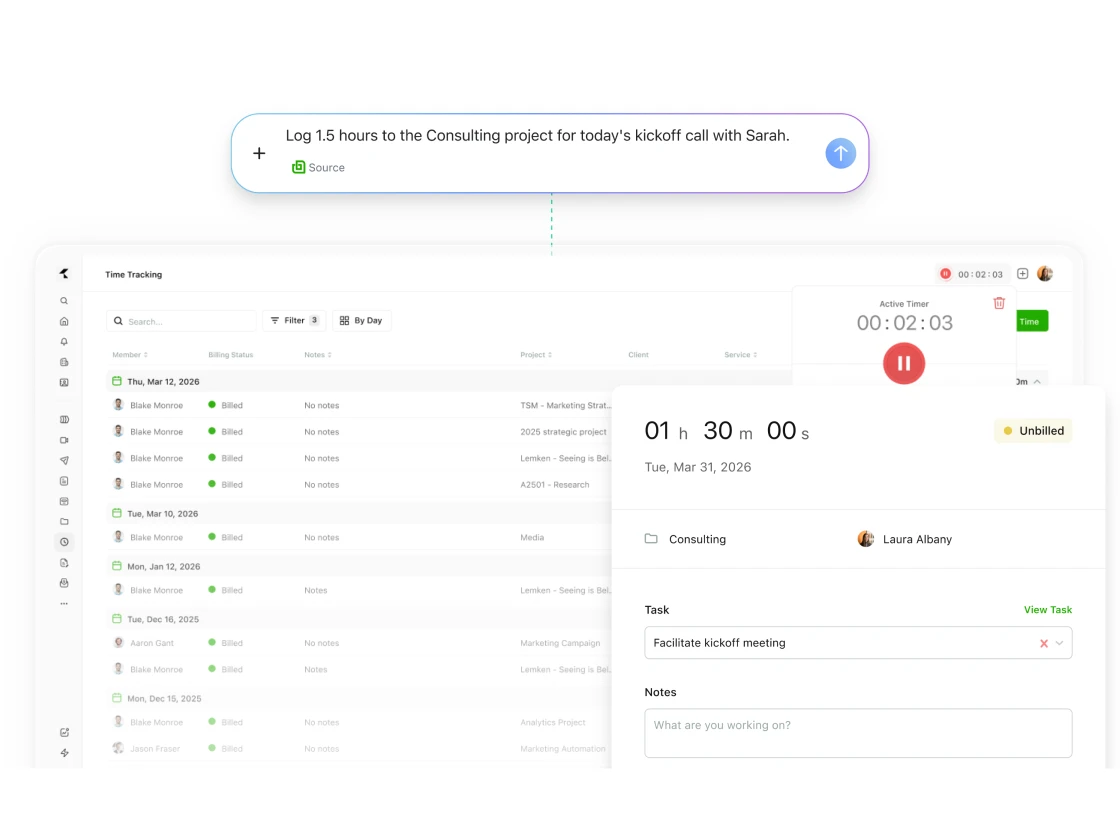Open the Facilitate kickoff meeting task dropdown arrow
Image resolution: width=1120 pixels, height=840 pixels.
coord(1060,643)
